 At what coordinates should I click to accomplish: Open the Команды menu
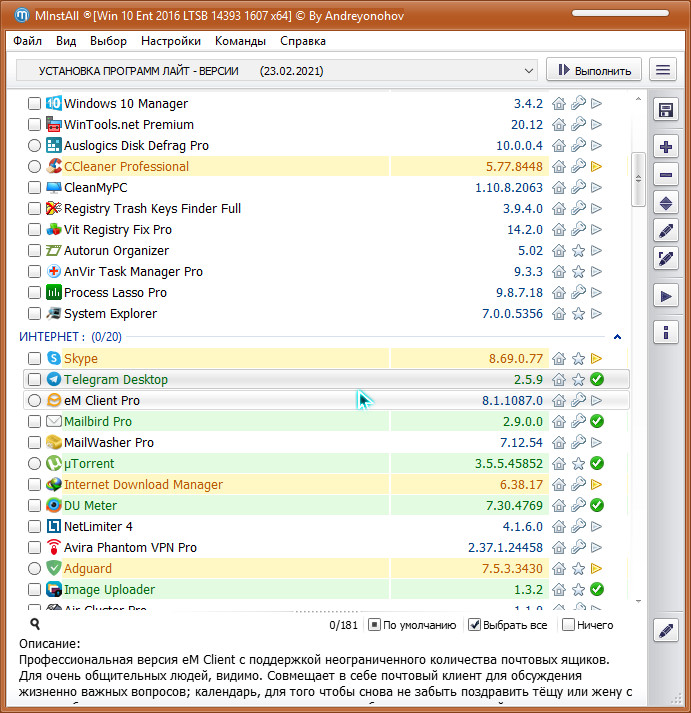[240, 41]
